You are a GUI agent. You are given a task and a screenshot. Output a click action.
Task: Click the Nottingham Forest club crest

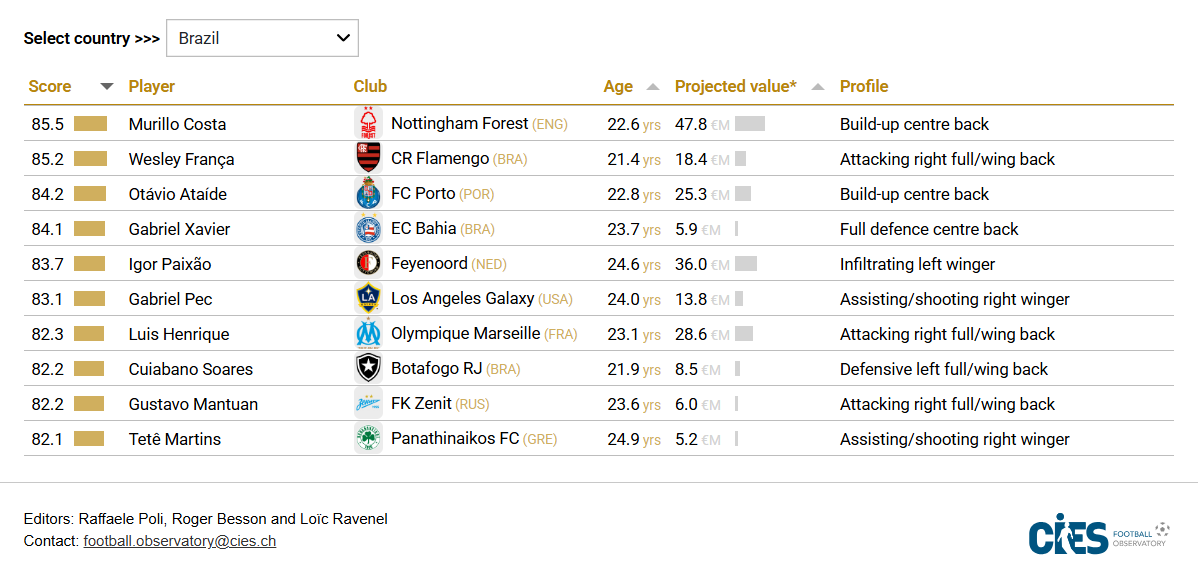pyautogui.click(x=368, y=124)
